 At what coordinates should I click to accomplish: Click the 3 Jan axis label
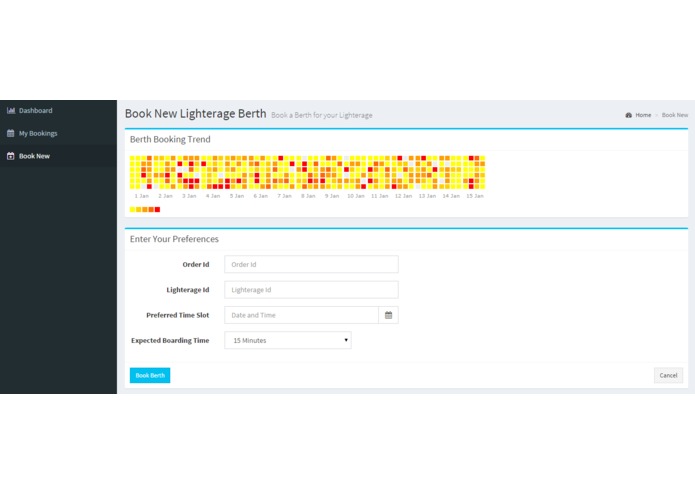point(189,196)
